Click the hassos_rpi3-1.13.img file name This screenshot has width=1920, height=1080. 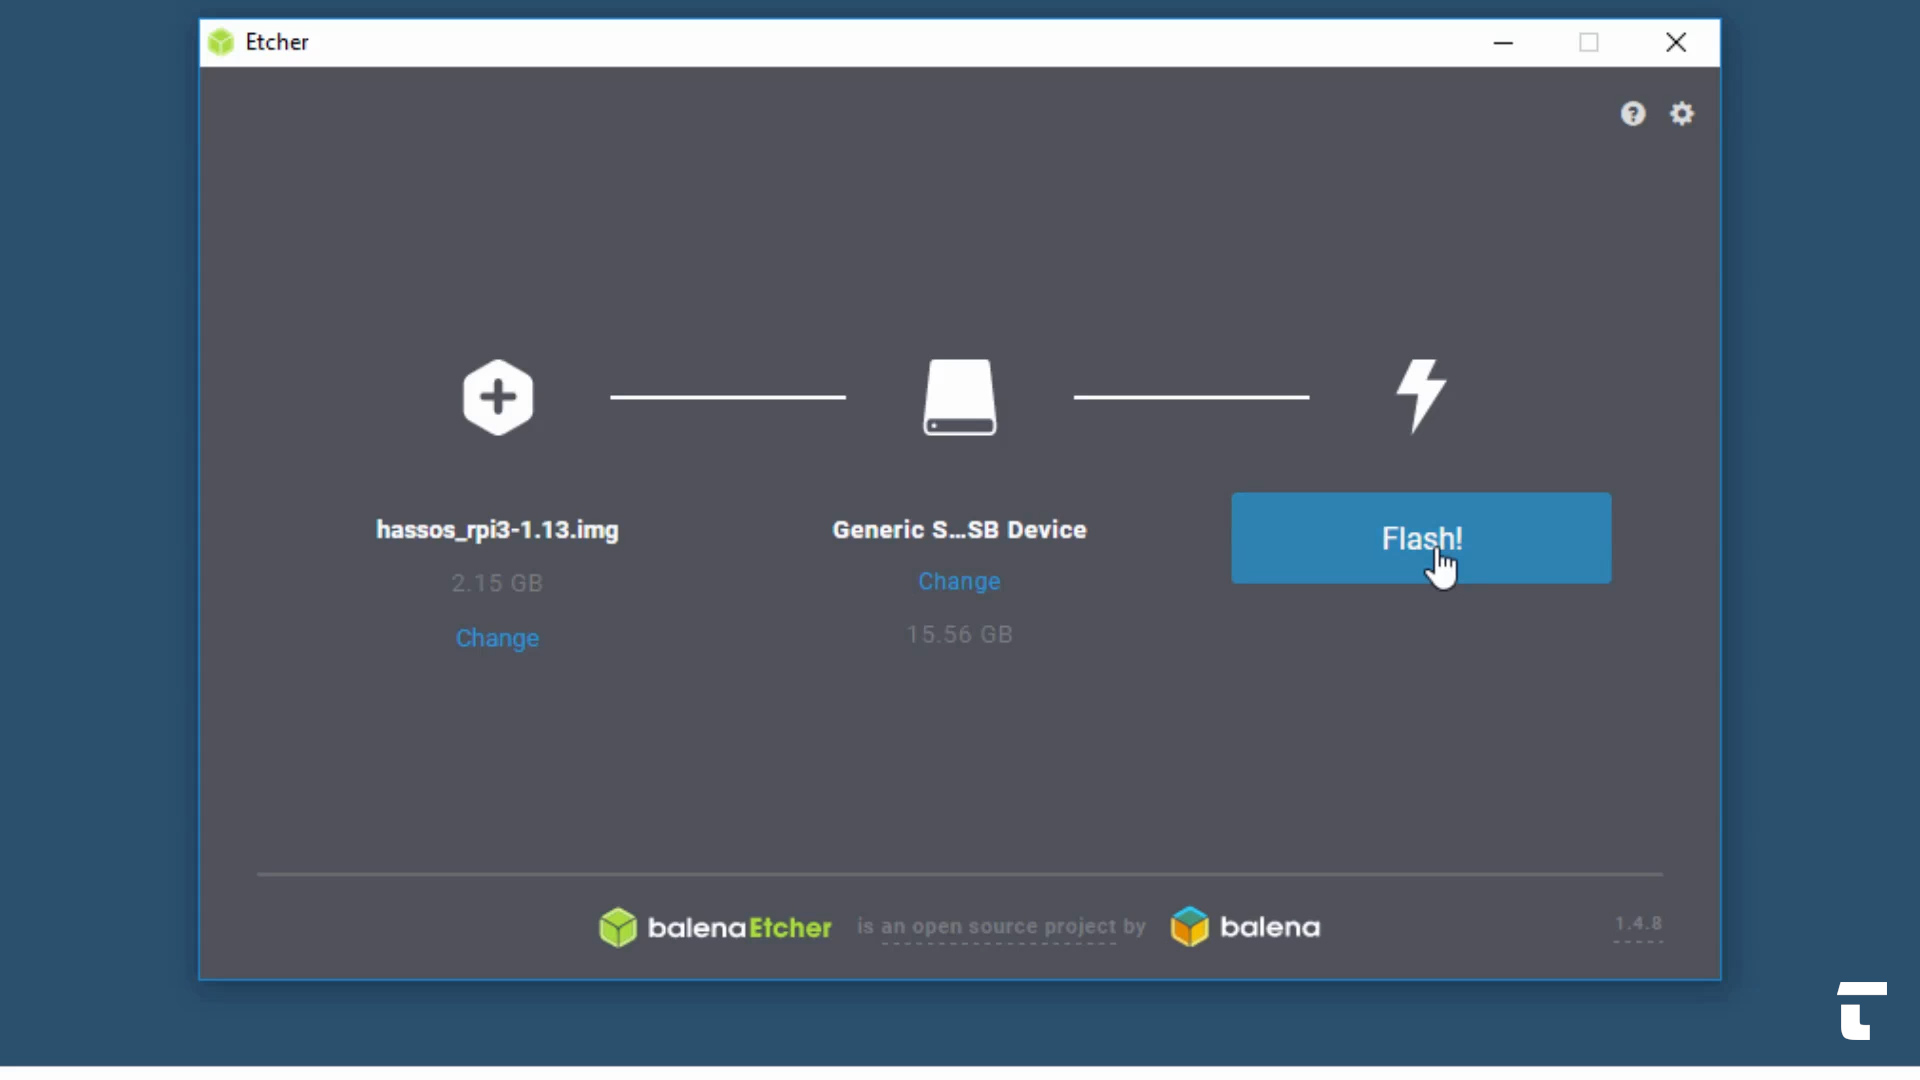(x=497, y=530)
